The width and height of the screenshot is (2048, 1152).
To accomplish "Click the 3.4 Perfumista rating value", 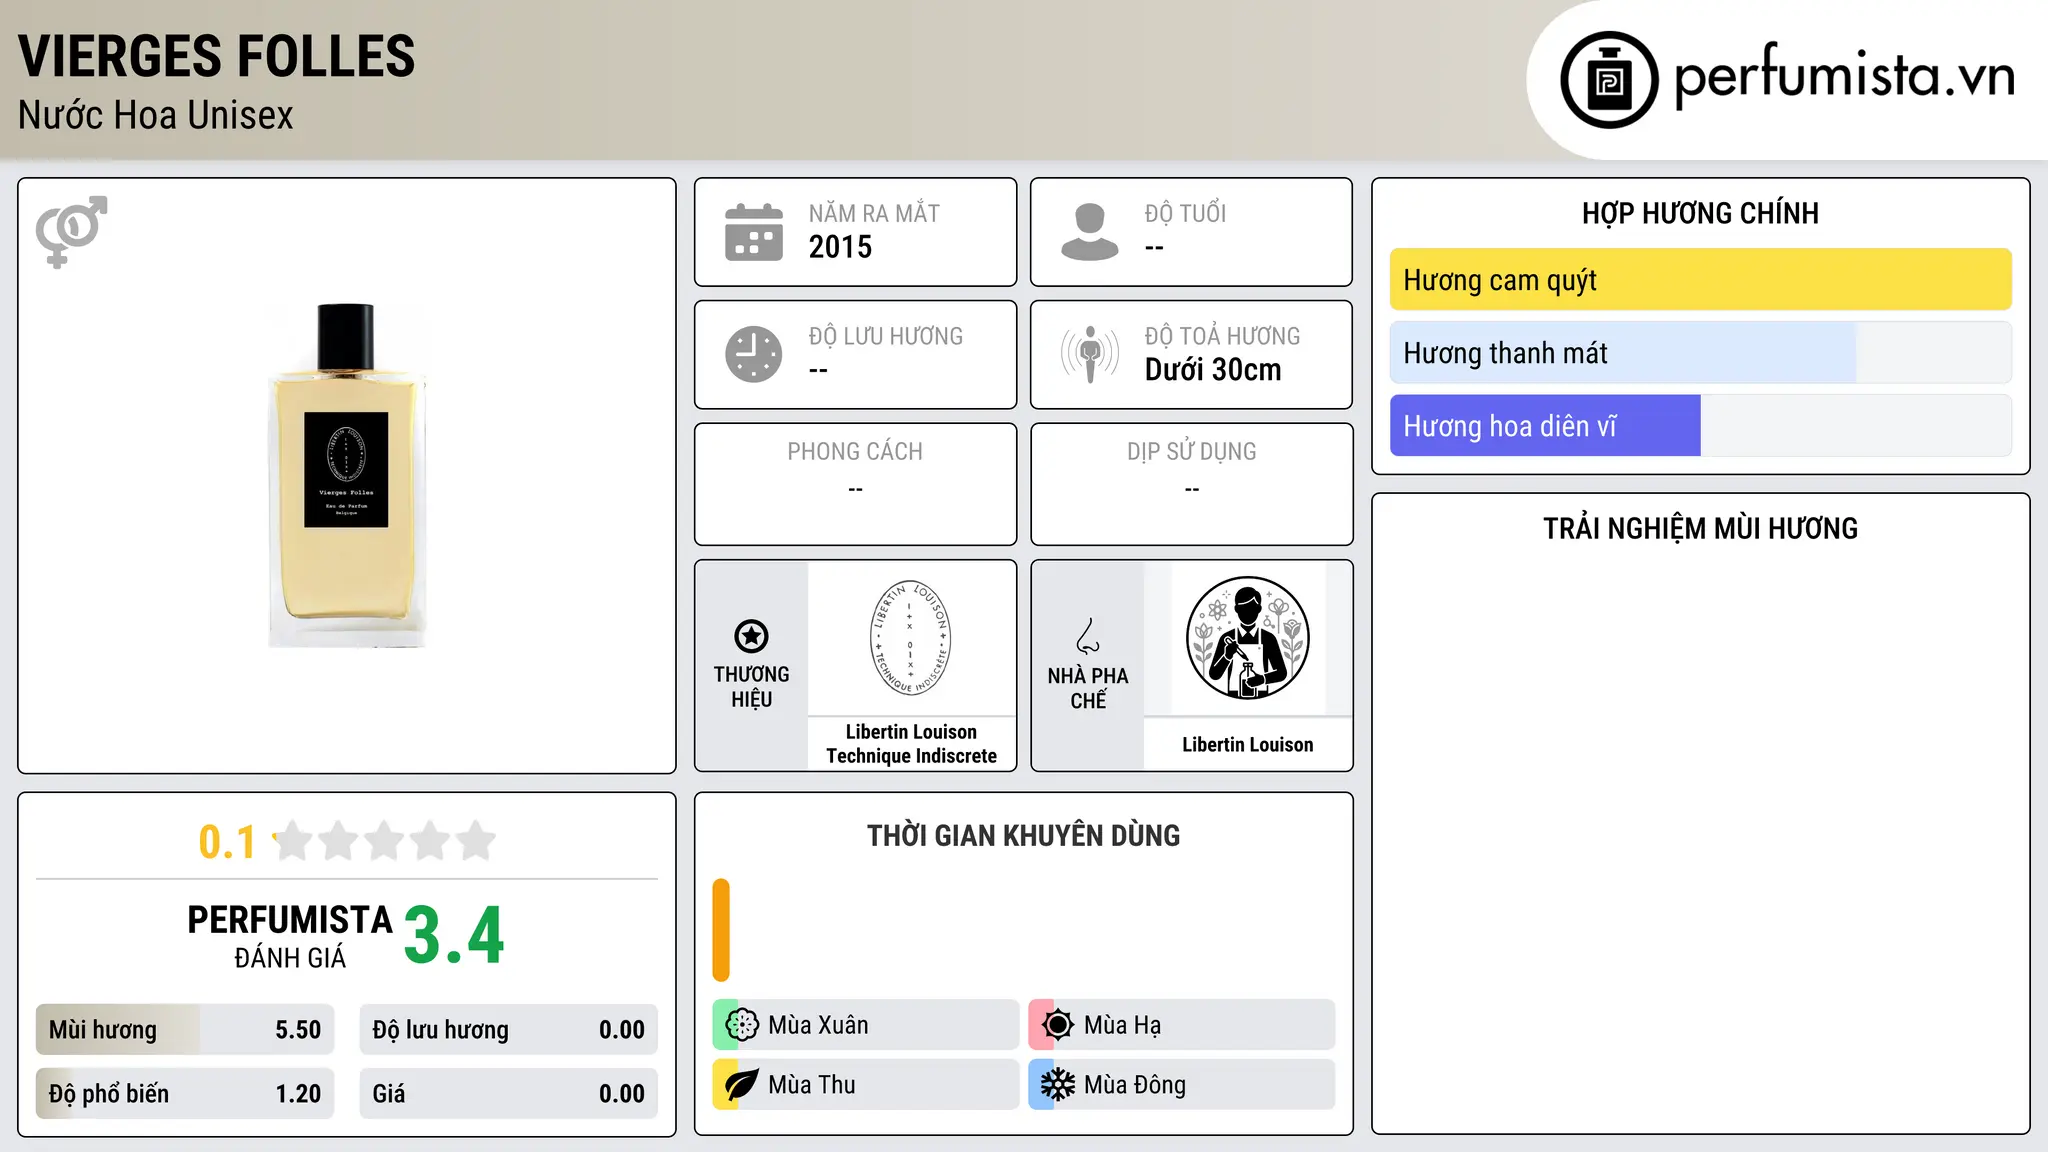I will (x=454, y=936).
